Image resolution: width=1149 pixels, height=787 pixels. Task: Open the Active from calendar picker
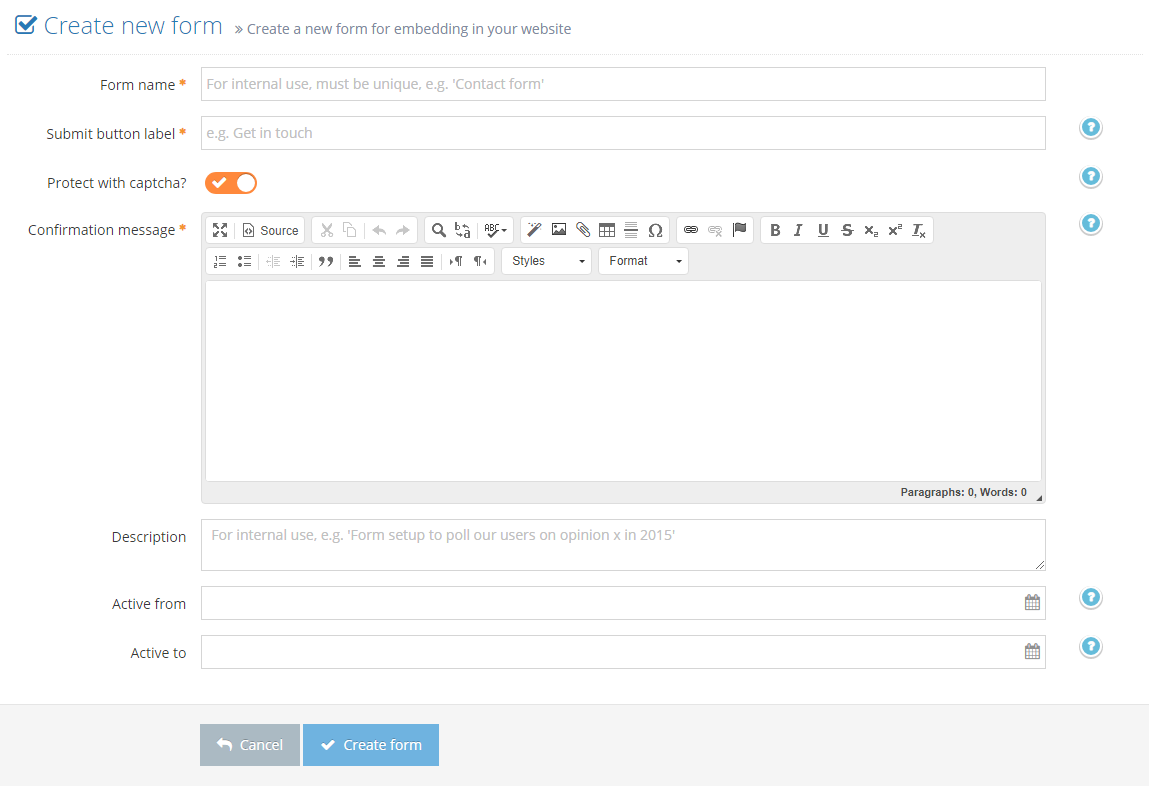click(1031, 603)
